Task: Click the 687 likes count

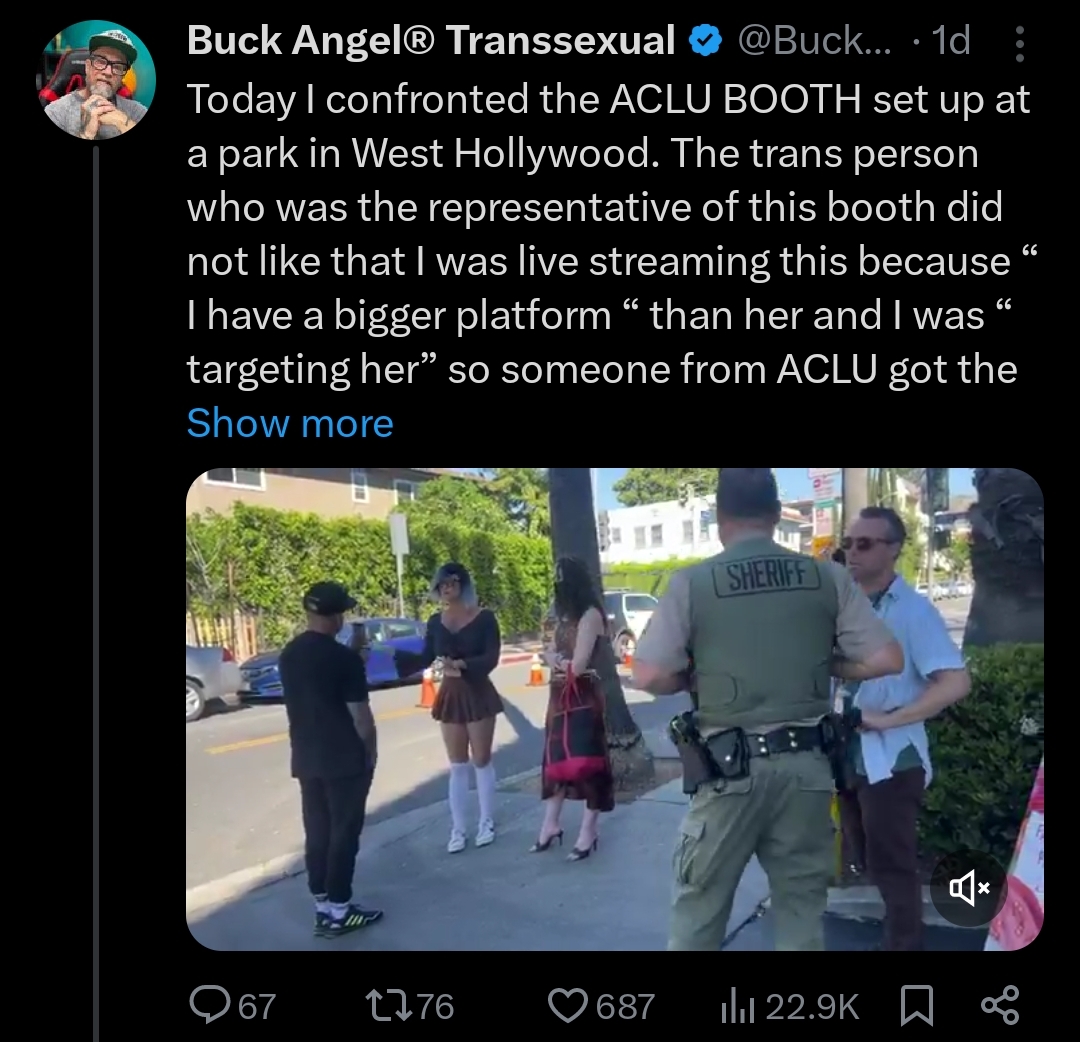Action: click(x=624, y=1006)
